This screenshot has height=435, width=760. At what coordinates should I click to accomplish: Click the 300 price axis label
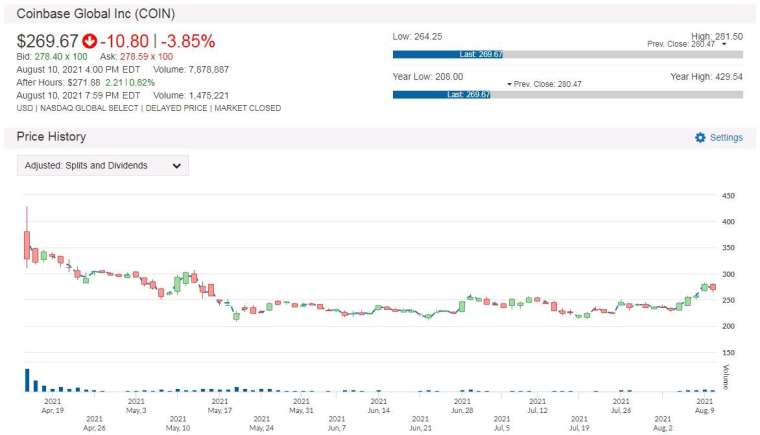[x=728, y=274]
